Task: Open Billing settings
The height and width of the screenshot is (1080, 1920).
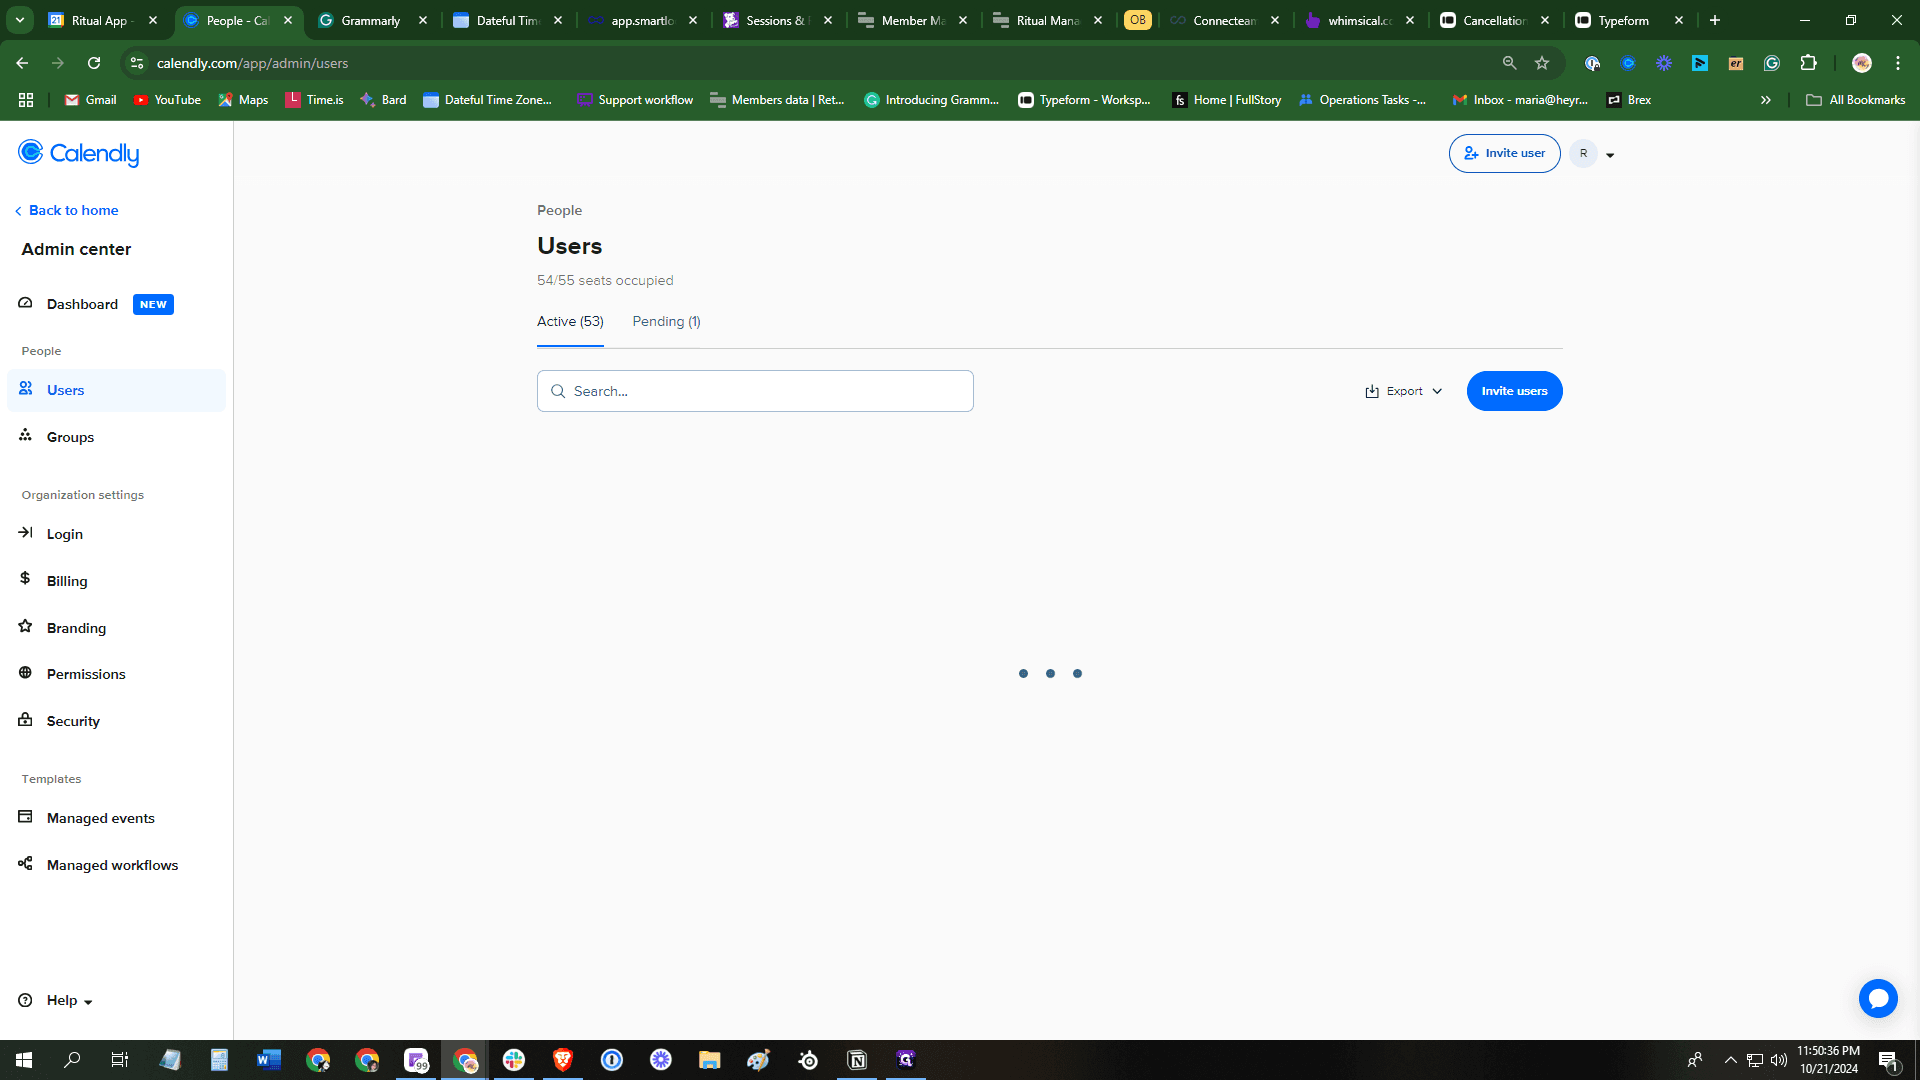Action: (67, 581)
